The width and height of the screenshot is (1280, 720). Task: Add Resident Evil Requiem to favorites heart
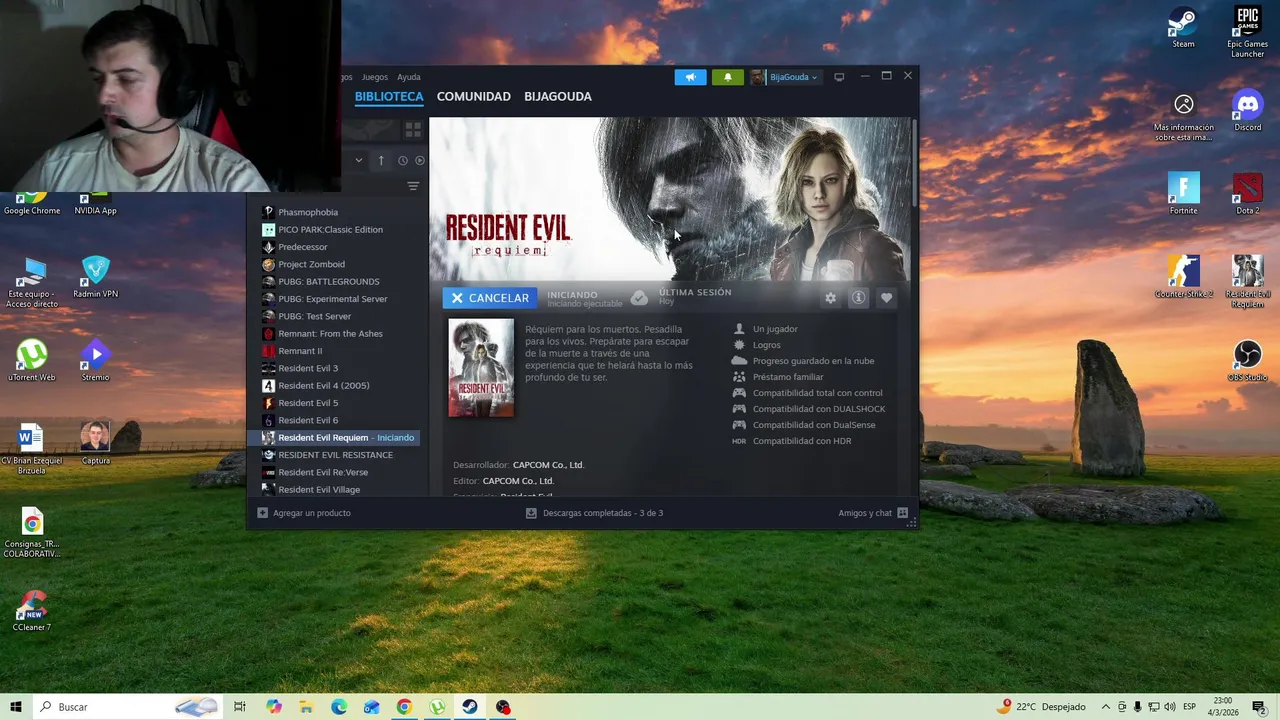[886, 298]
